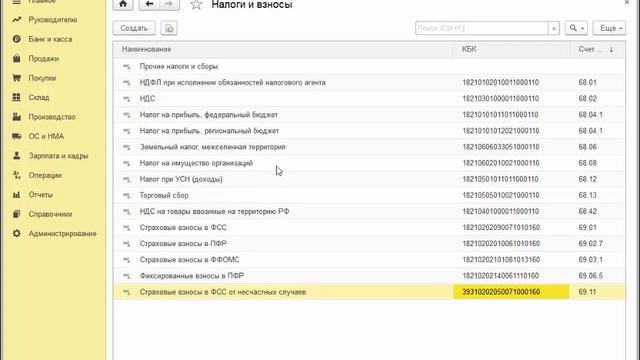This screenshot has width=640, height=360.
Task: Click the Отчеты chart icon
Action: click(16, 195)
